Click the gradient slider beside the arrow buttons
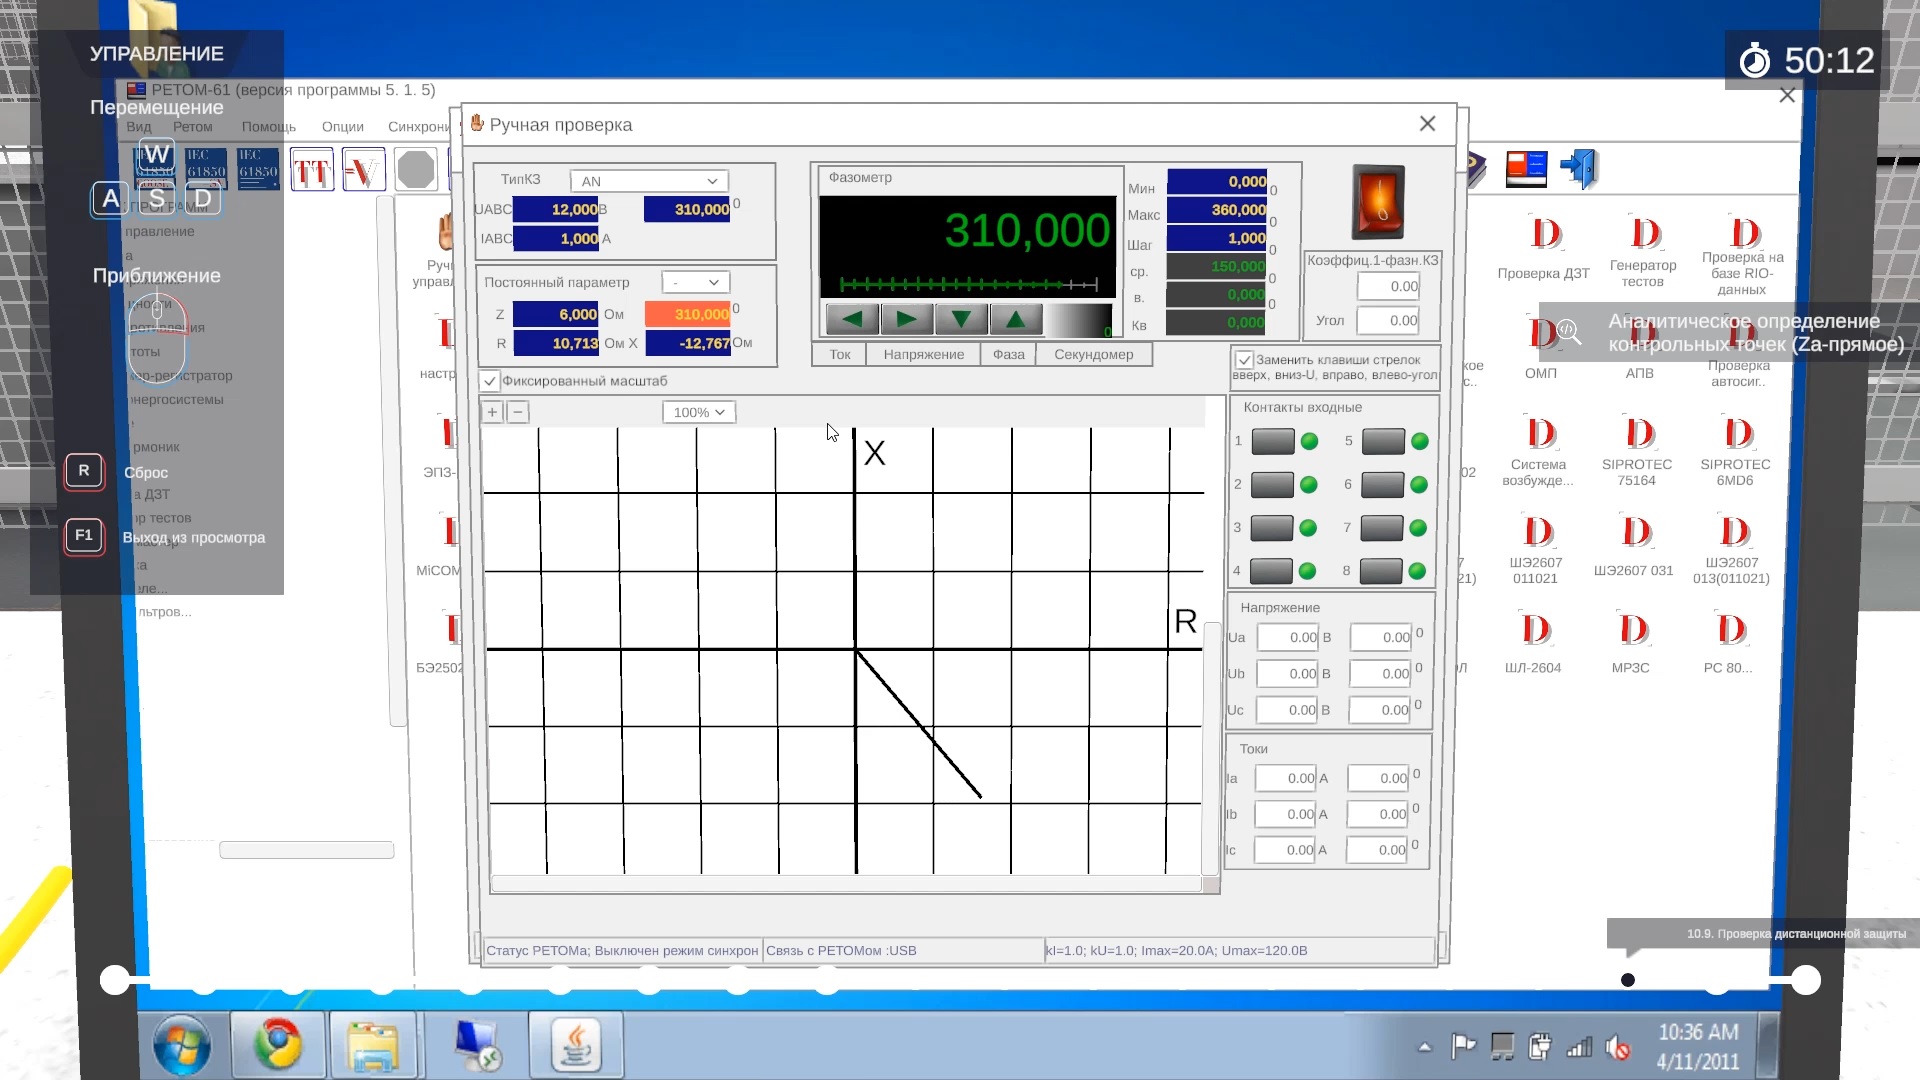The height and width of the screenshot is (1080, 1920). coord(1079,320)
